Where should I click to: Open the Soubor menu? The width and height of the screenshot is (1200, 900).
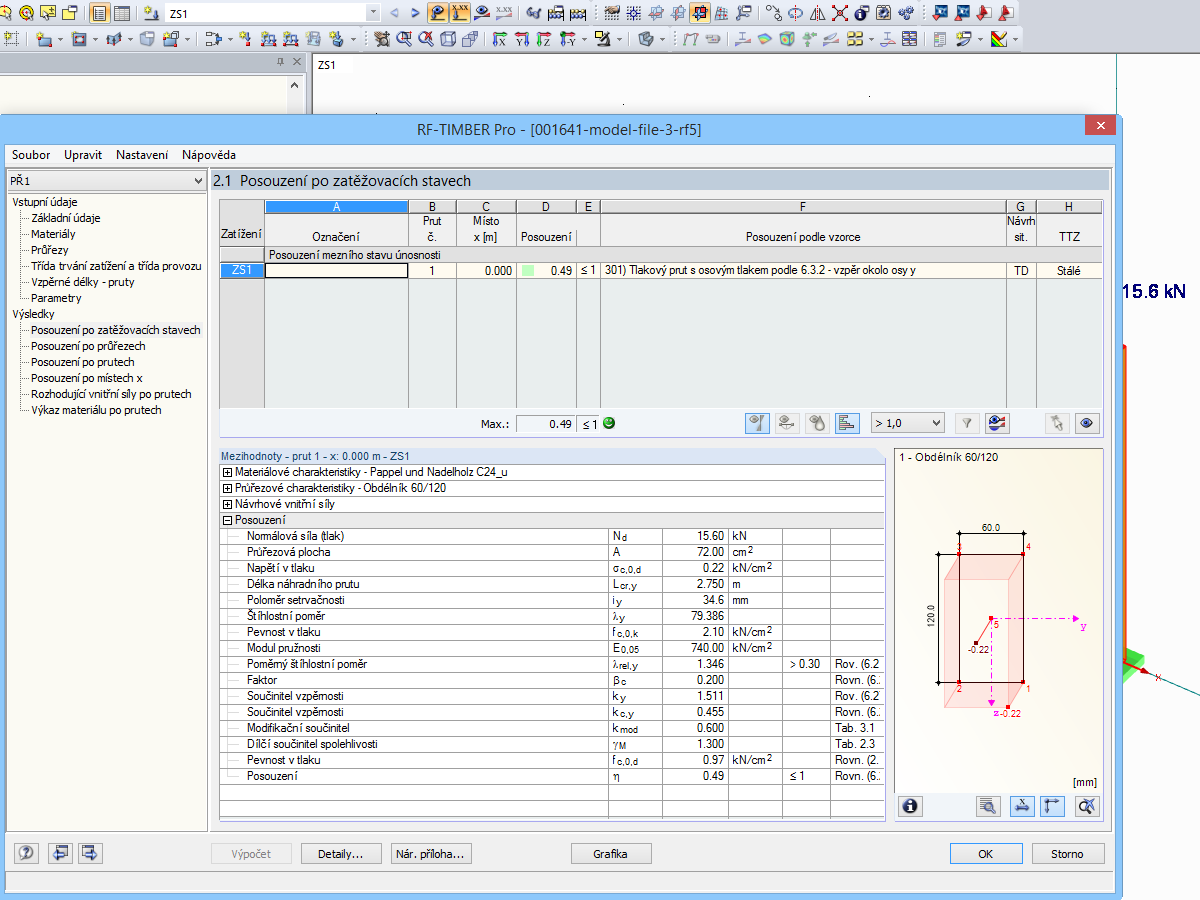(x=31, y=155)
